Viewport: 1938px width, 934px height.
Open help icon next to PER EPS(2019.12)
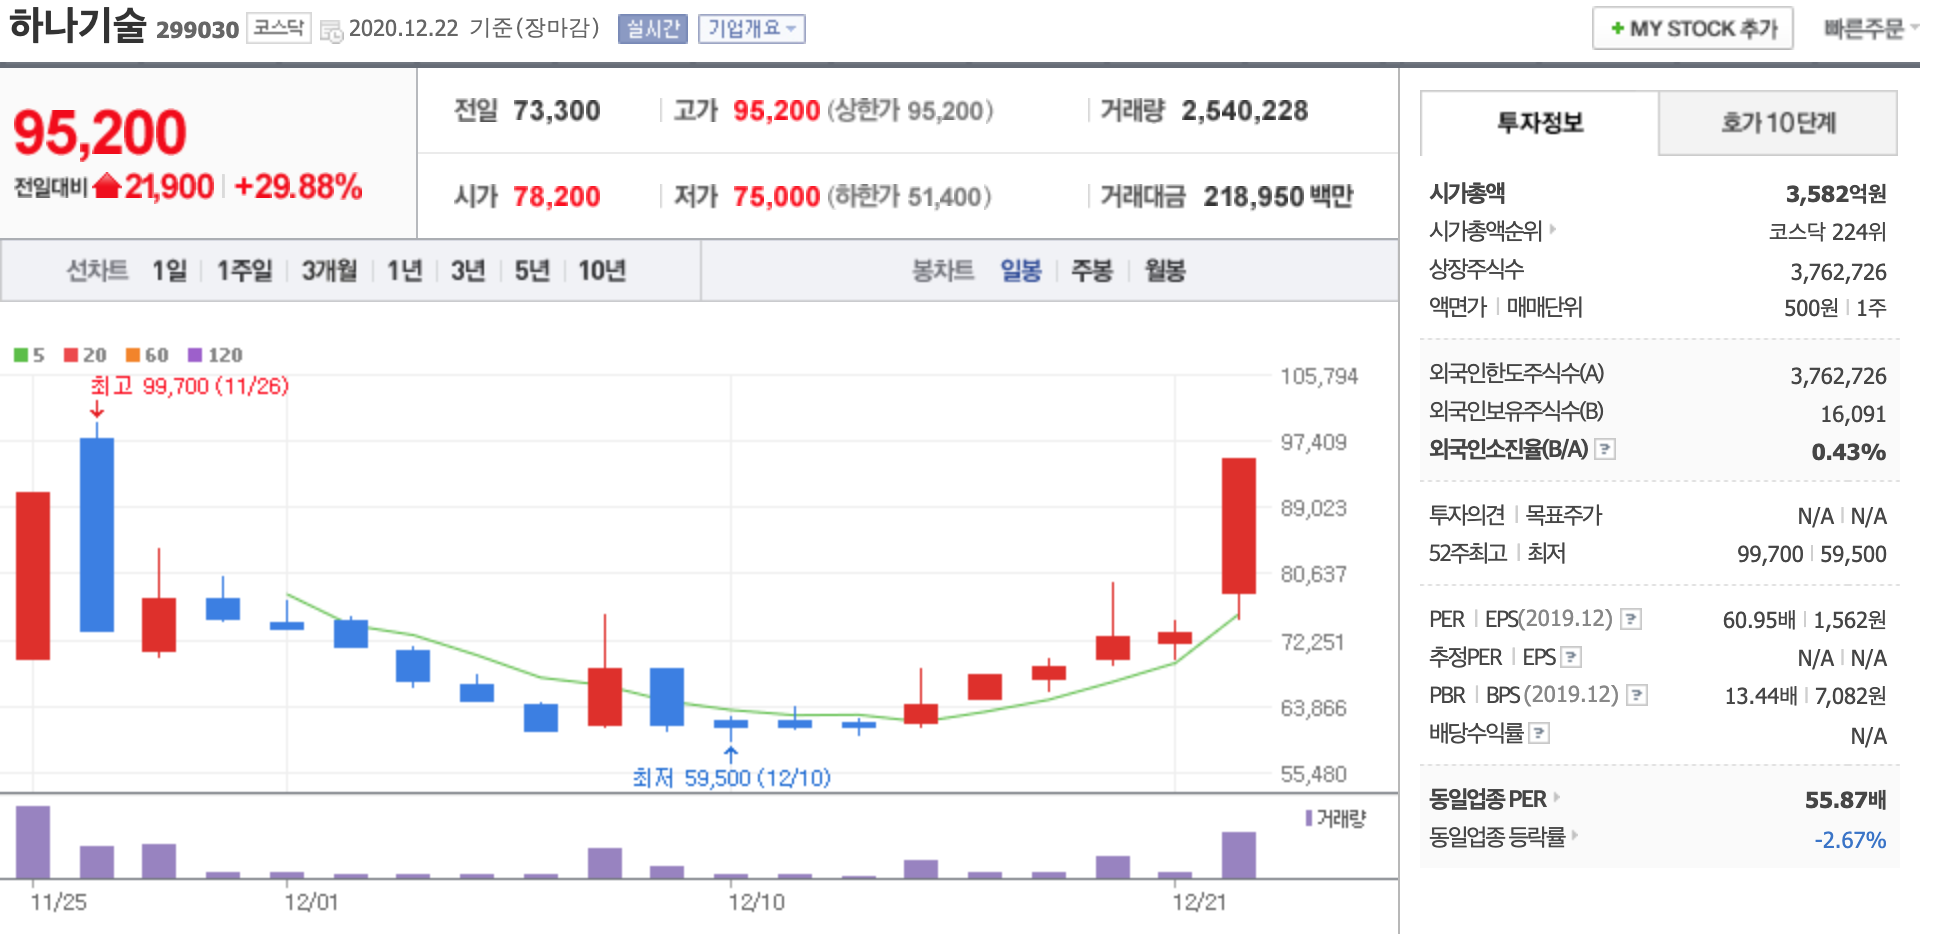[x=1631, y=619]
